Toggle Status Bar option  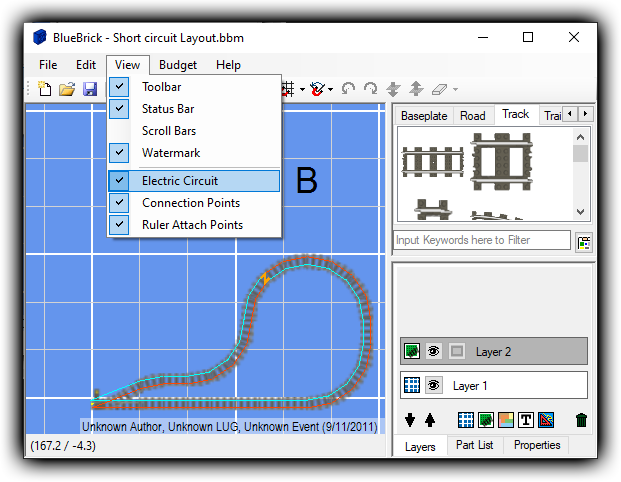point(194,109)
